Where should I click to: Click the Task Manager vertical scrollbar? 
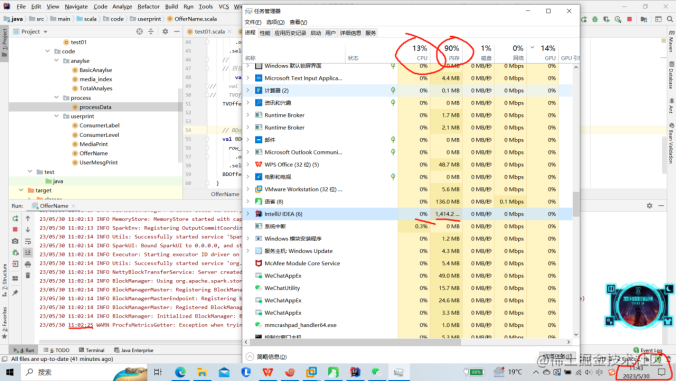[x=576, y=203]
